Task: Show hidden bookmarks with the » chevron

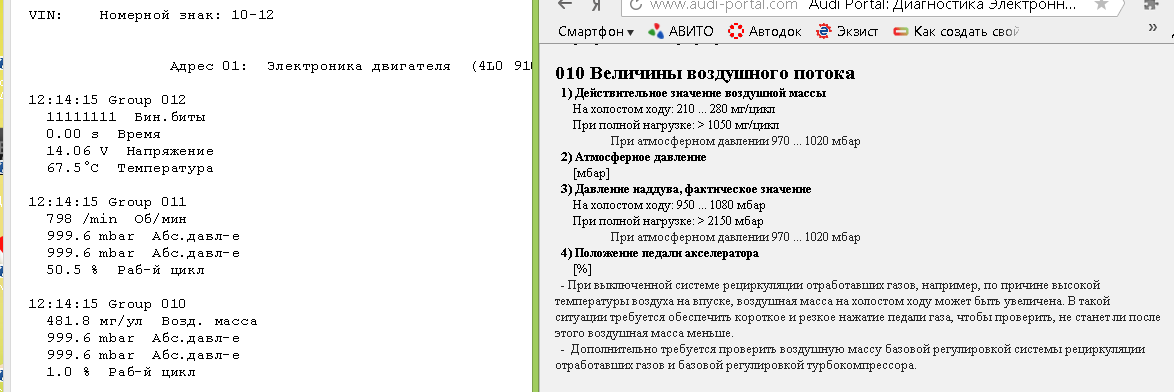Action: point(1152,28)
